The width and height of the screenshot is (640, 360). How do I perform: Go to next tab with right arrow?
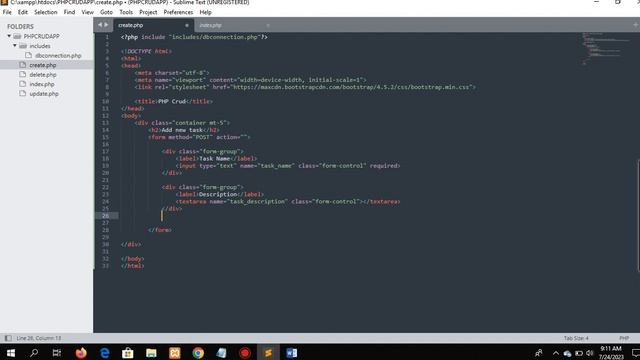106,25
